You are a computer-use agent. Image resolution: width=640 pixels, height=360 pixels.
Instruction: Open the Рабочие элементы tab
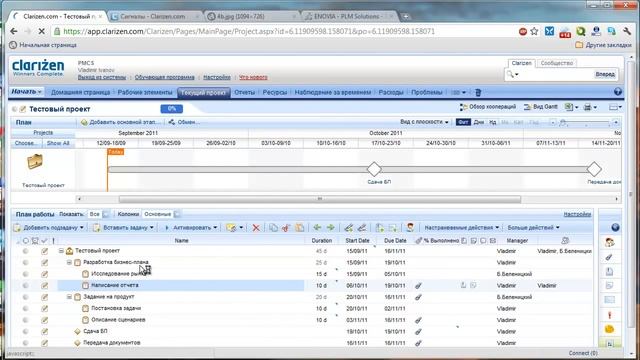pyautogui.click(x=145, y=93)
